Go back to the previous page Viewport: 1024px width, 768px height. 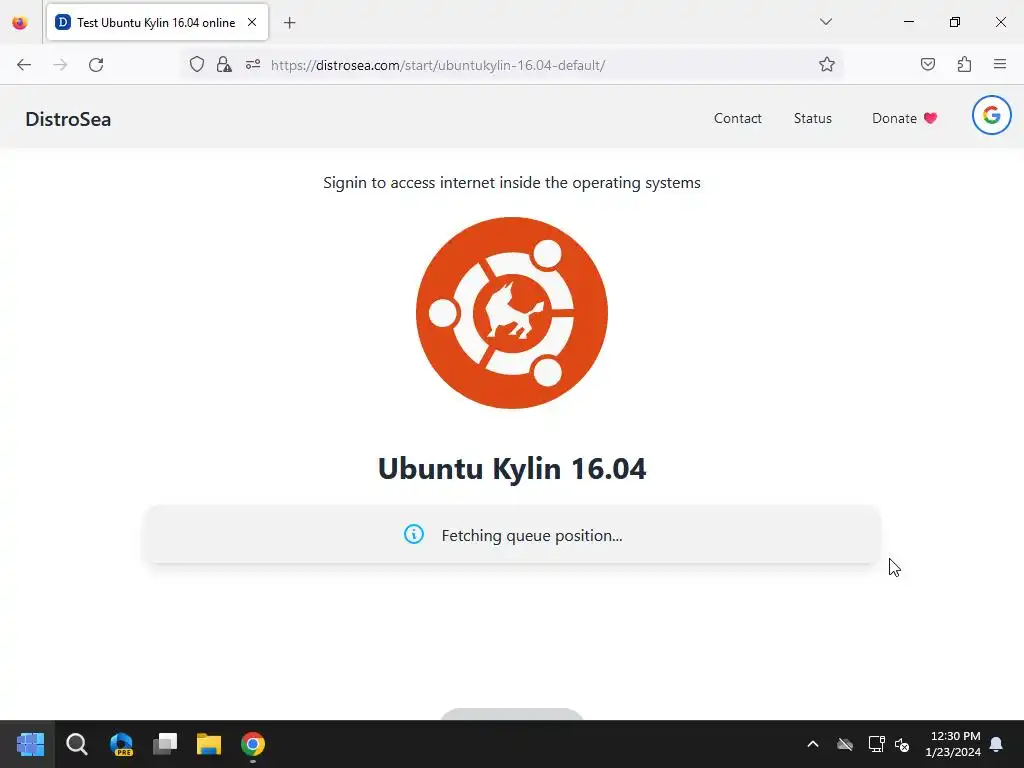[24, 65]
